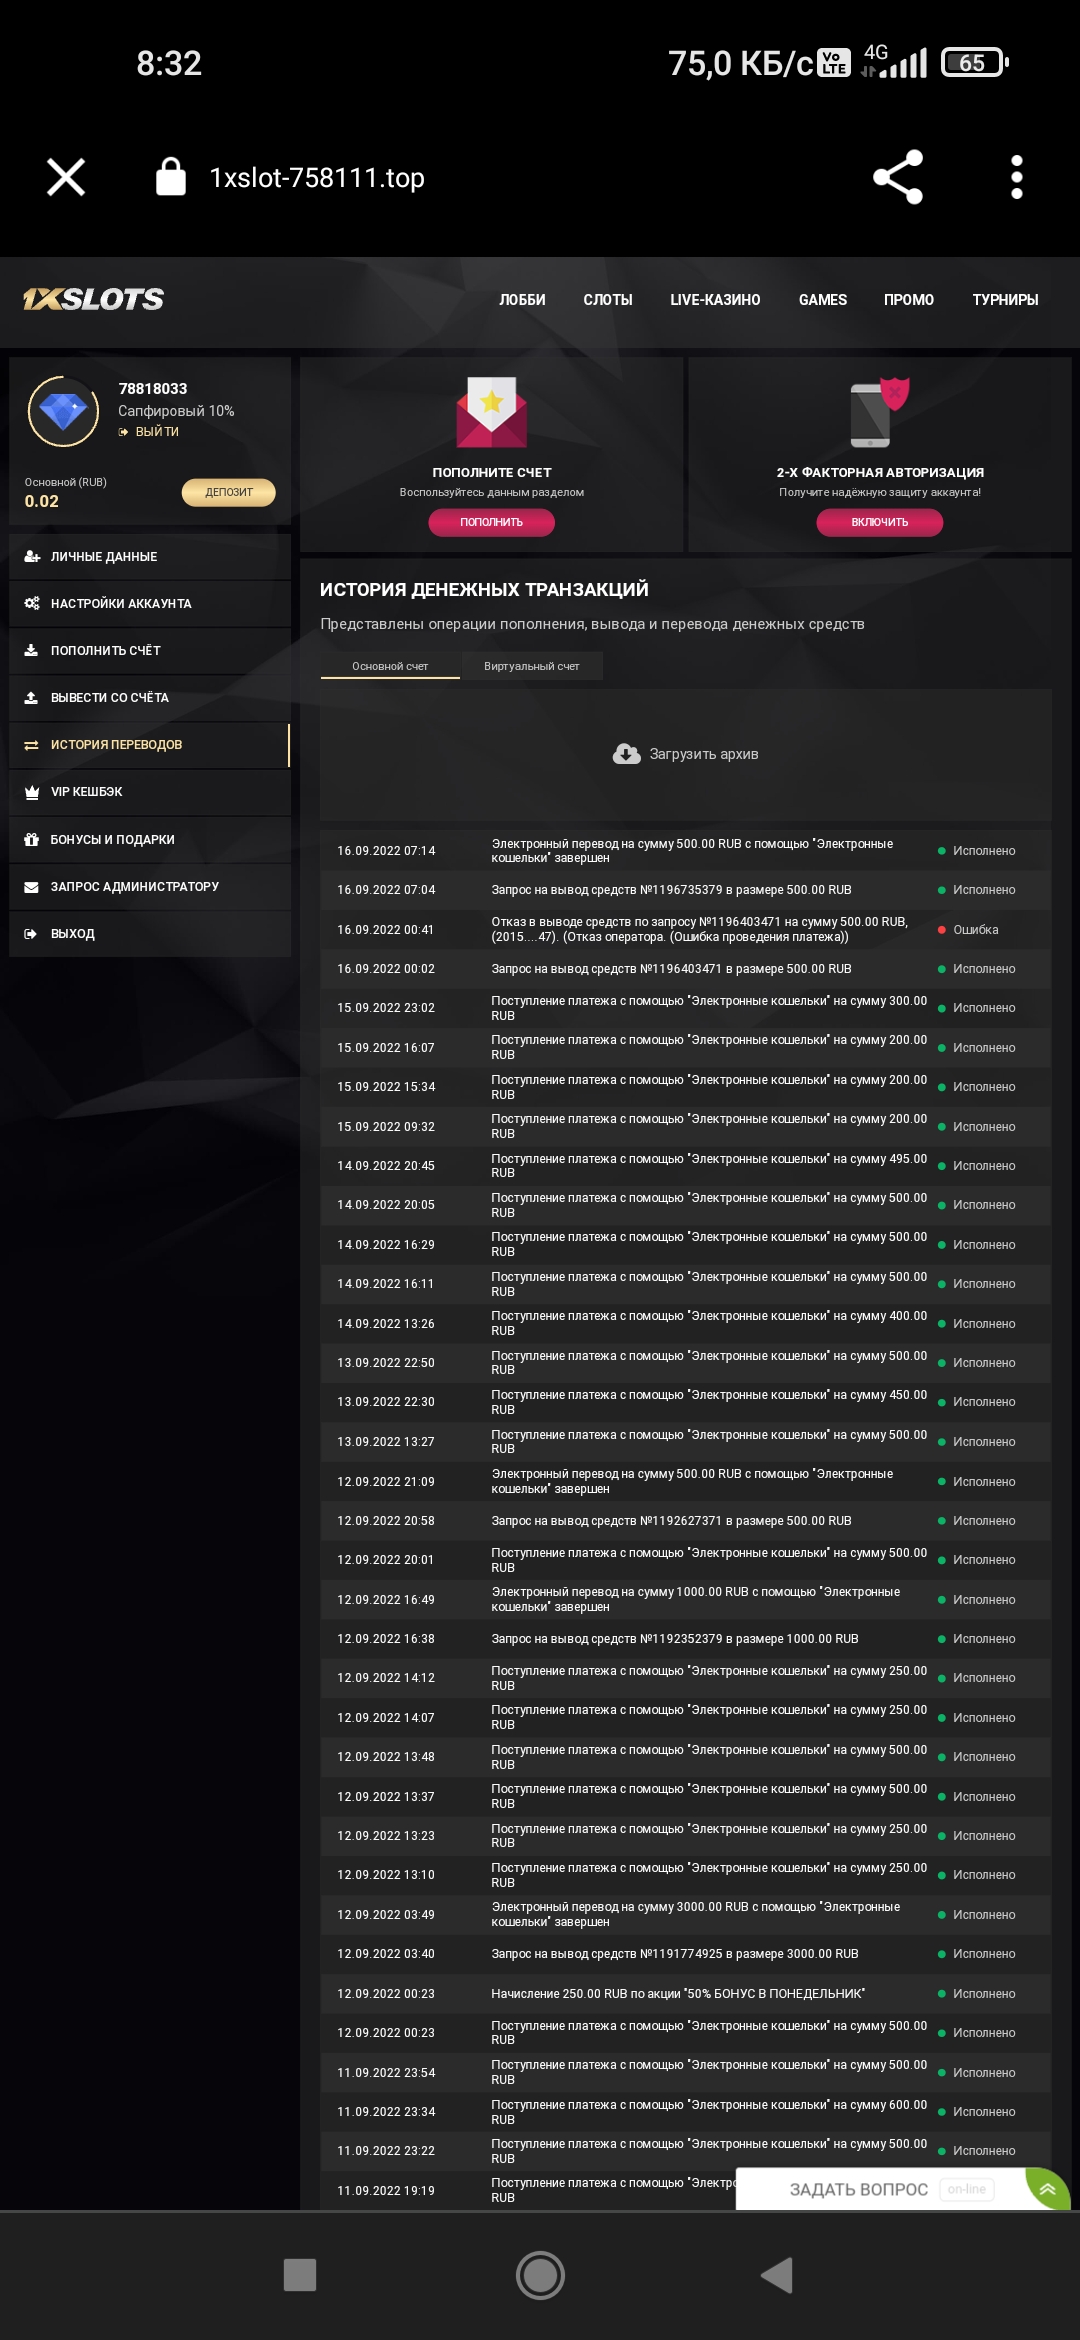Tap the share icon in browser bar
The height and width of the screenshot is (2340, 1080).
point(897,177)
